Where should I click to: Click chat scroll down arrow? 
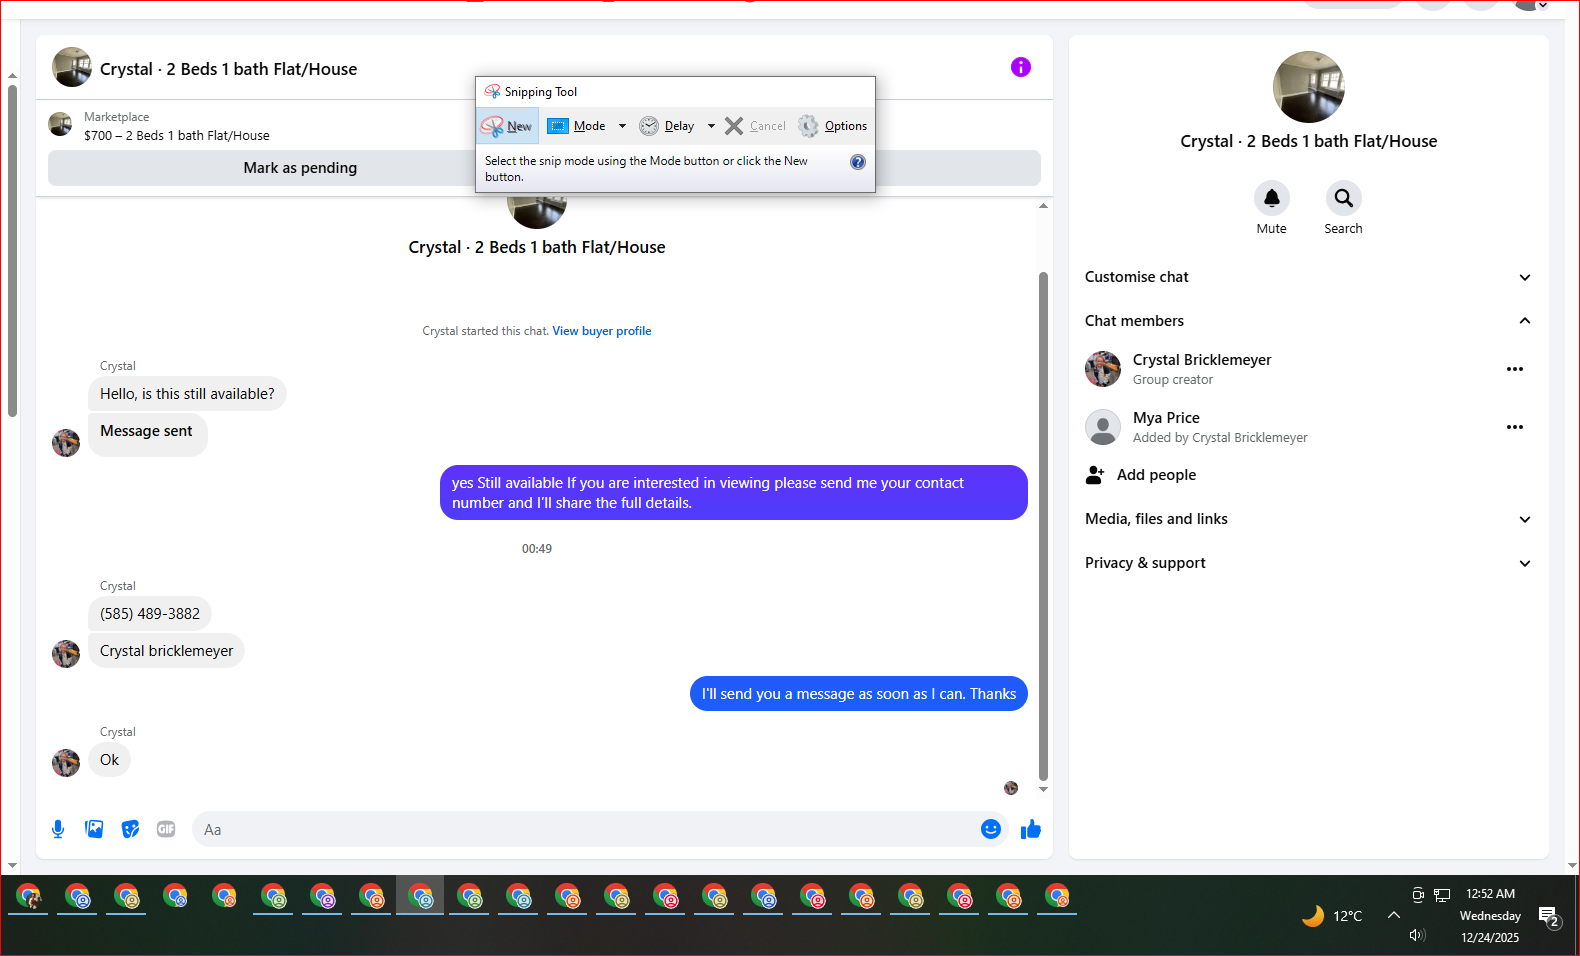pyautogui.click(x=1043, y=789)
